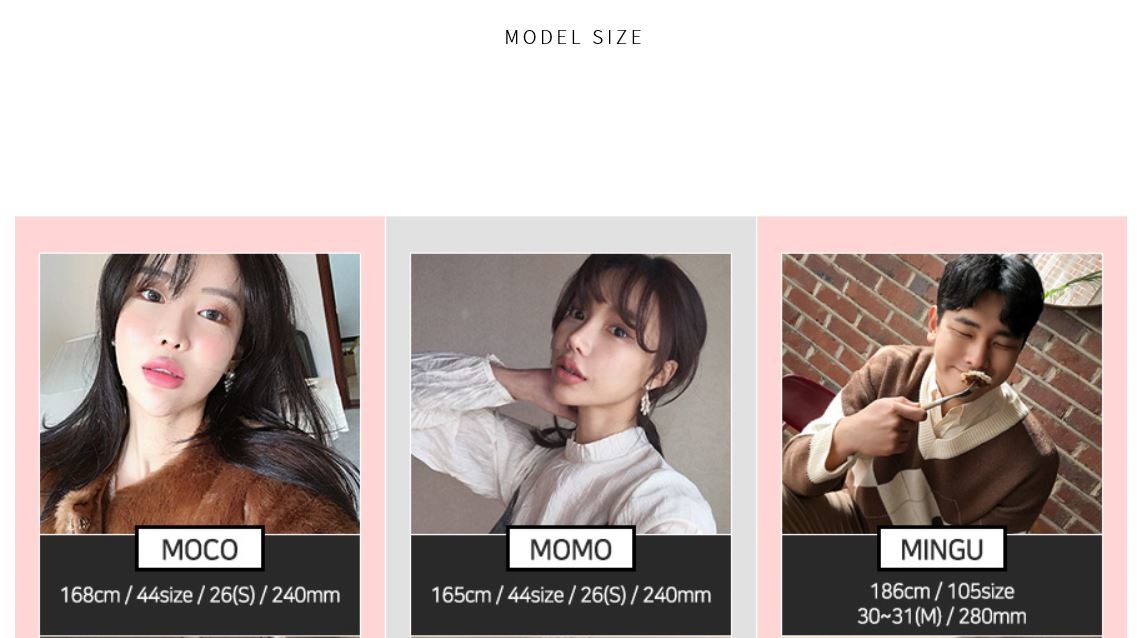Image resolution: width=1141 pixels, height=638 pixels.
Task: Click the MODEL SIZE heading text
Action: 573,37
